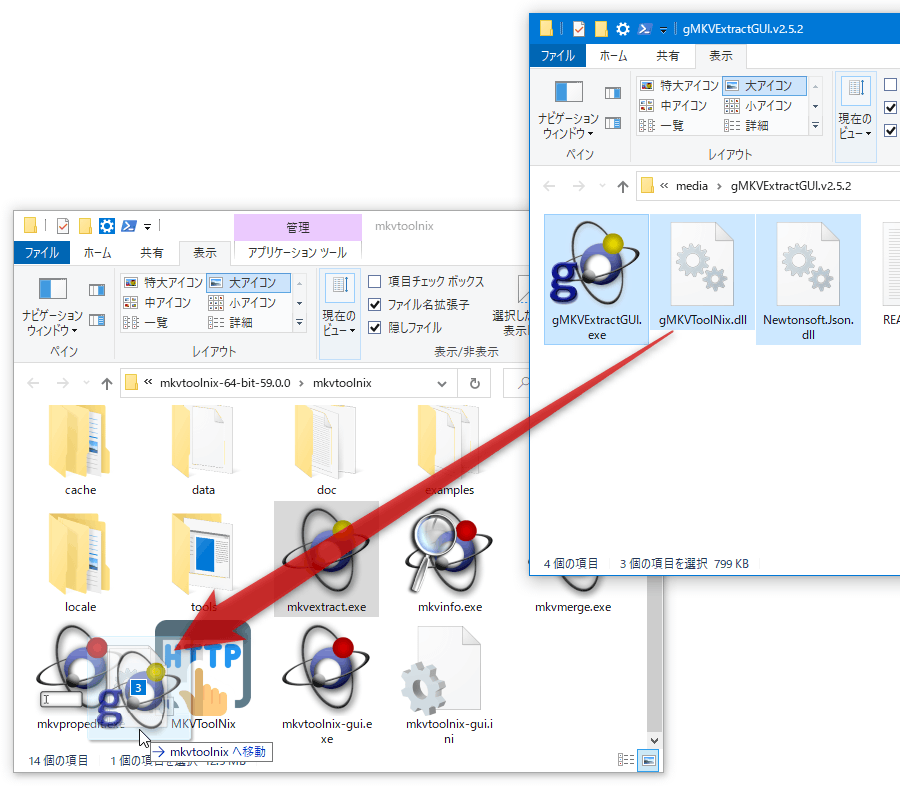Go up one folder level in gMKVExtractGUI window
900x786 pixels.
[623, 187]
